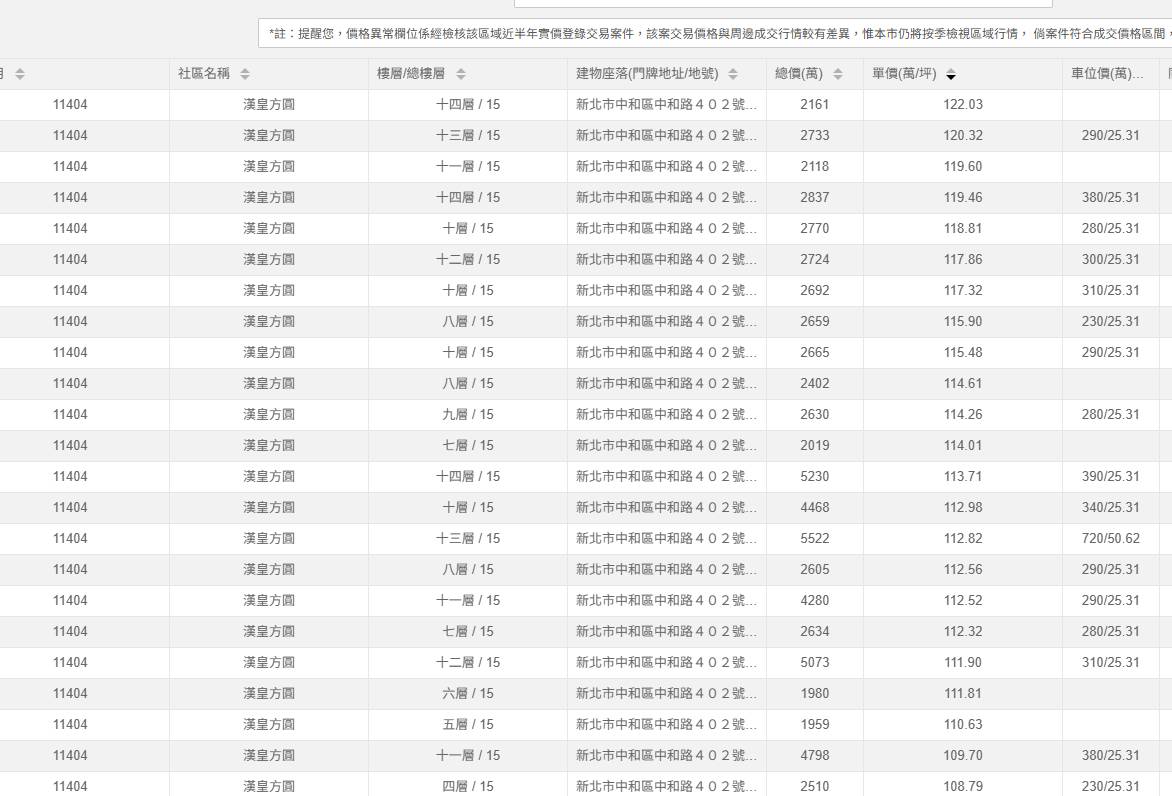Click the 樓層/總樓層 header text

coord(410,73)
